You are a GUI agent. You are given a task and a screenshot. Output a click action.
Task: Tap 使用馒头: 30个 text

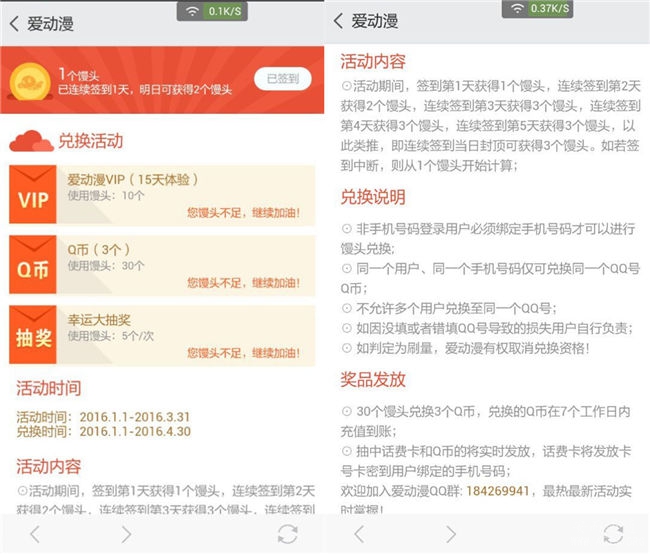point(106,265)
